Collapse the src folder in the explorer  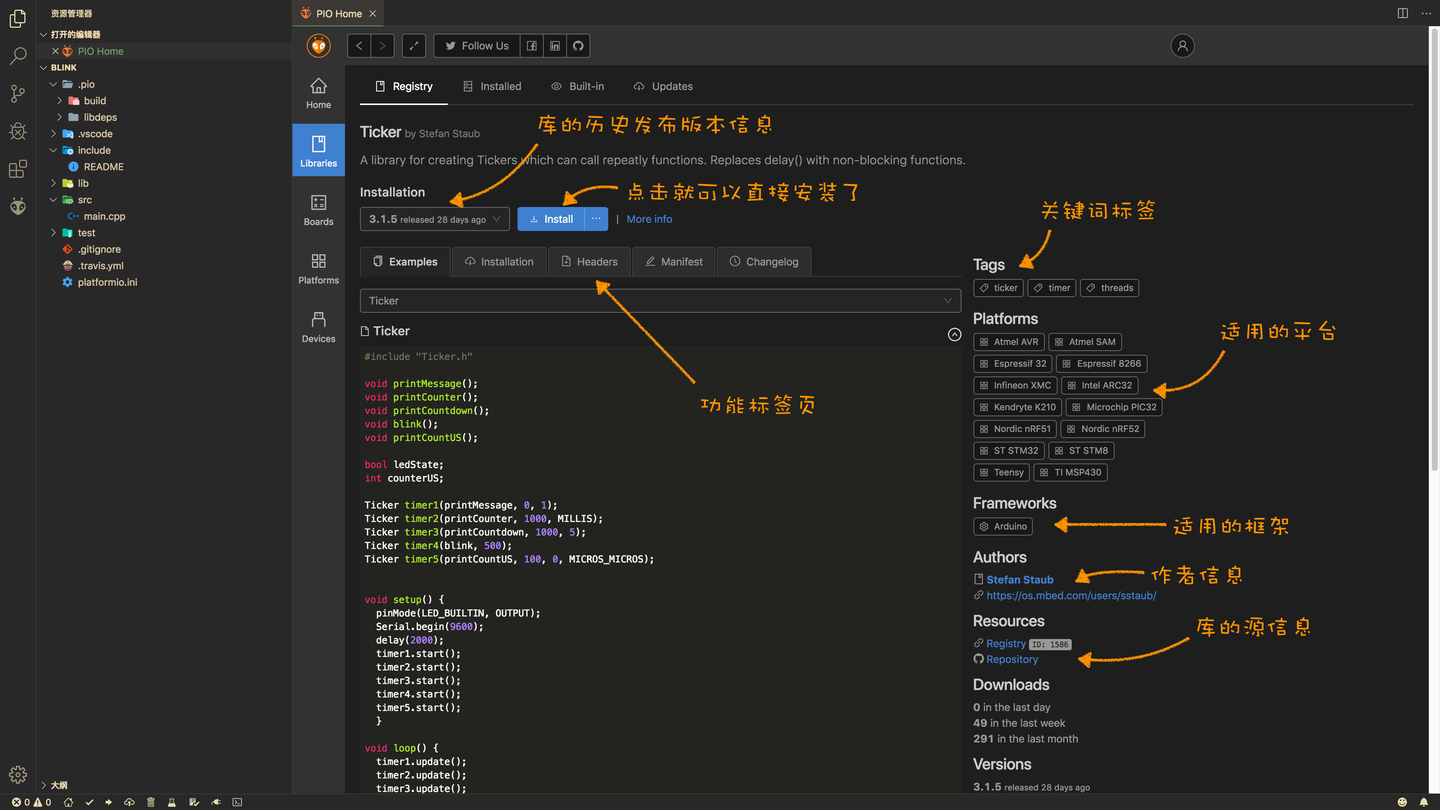51,199
